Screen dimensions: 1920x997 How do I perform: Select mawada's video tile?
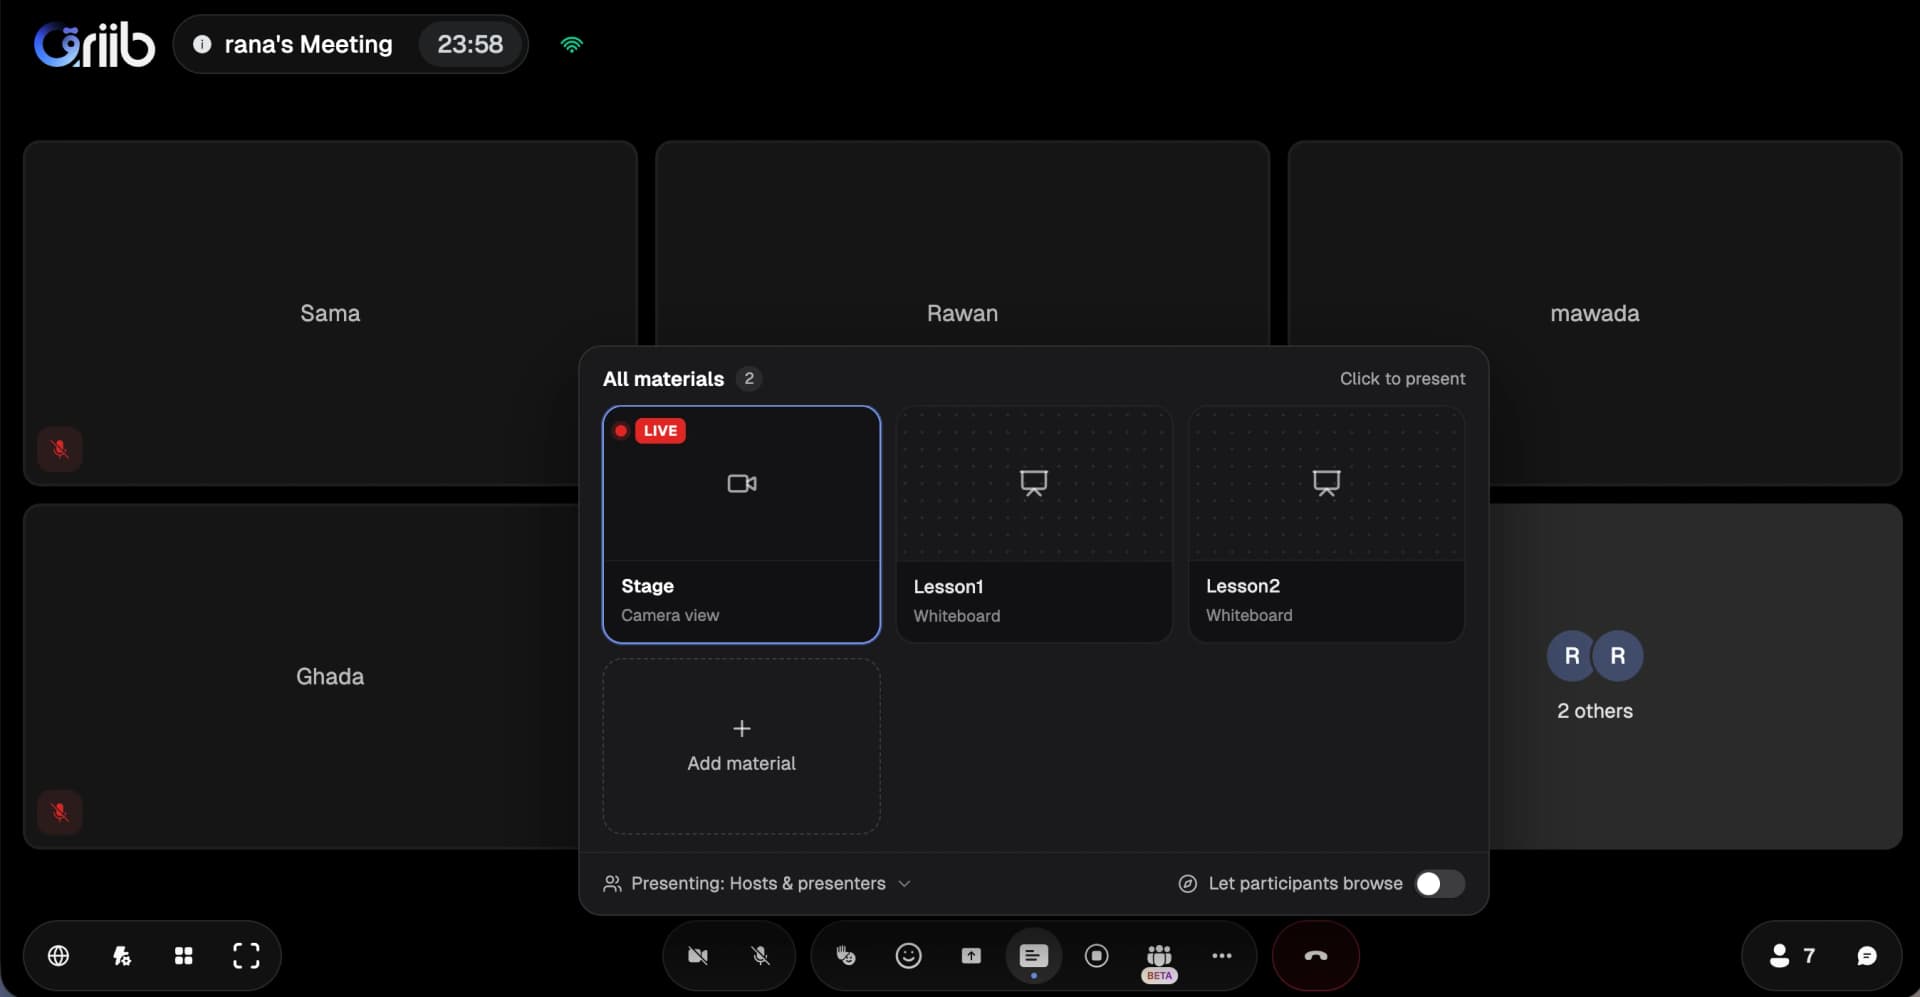click(x=1594, y=313)
